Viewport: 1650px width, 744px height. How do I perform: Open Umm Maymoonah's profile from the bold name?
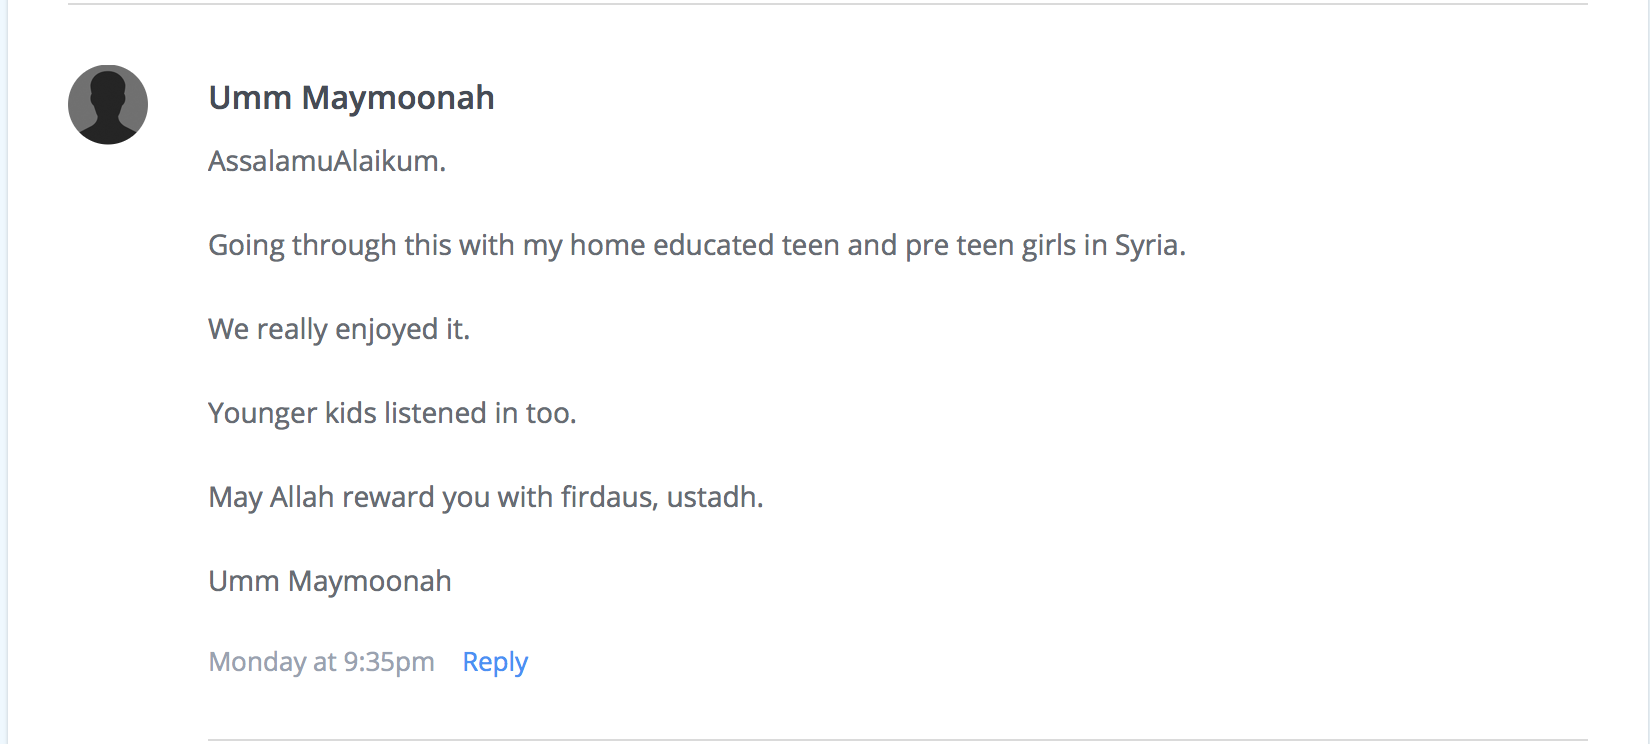pyautogui.click(x=351, y=98)
